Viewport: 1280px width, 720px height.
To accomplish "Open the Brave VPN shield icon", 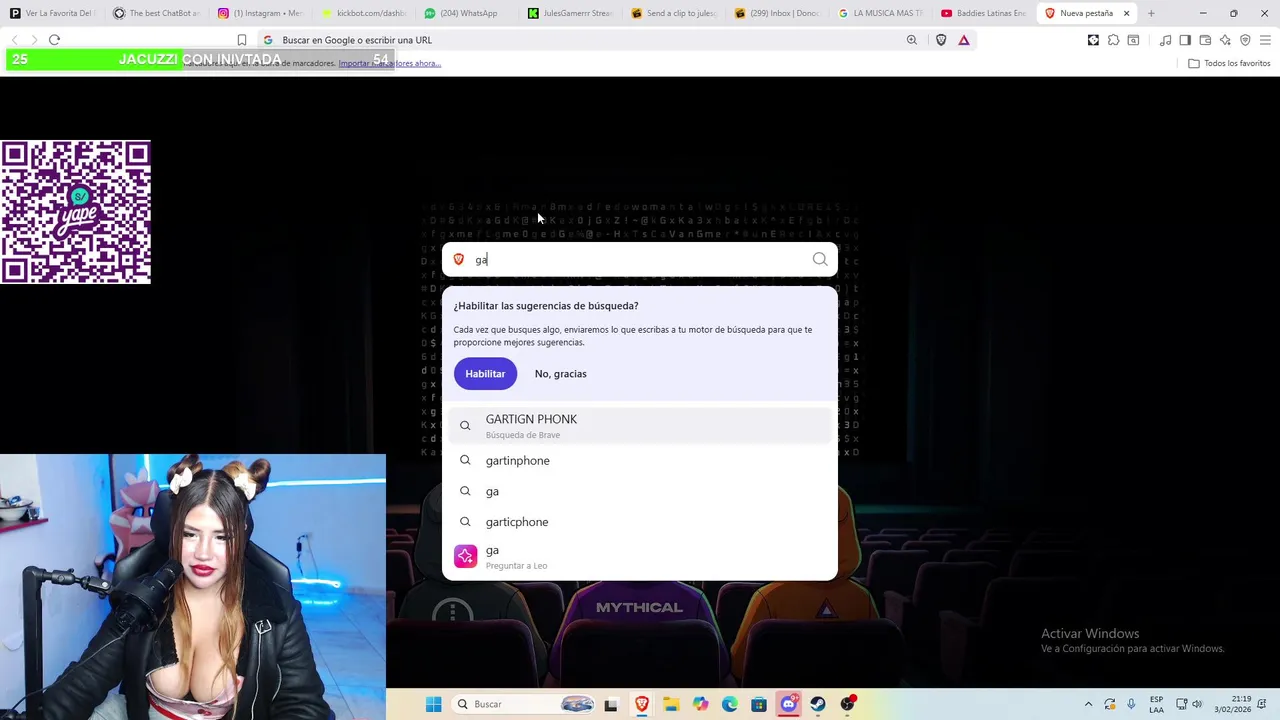I will pos(1245,40).
